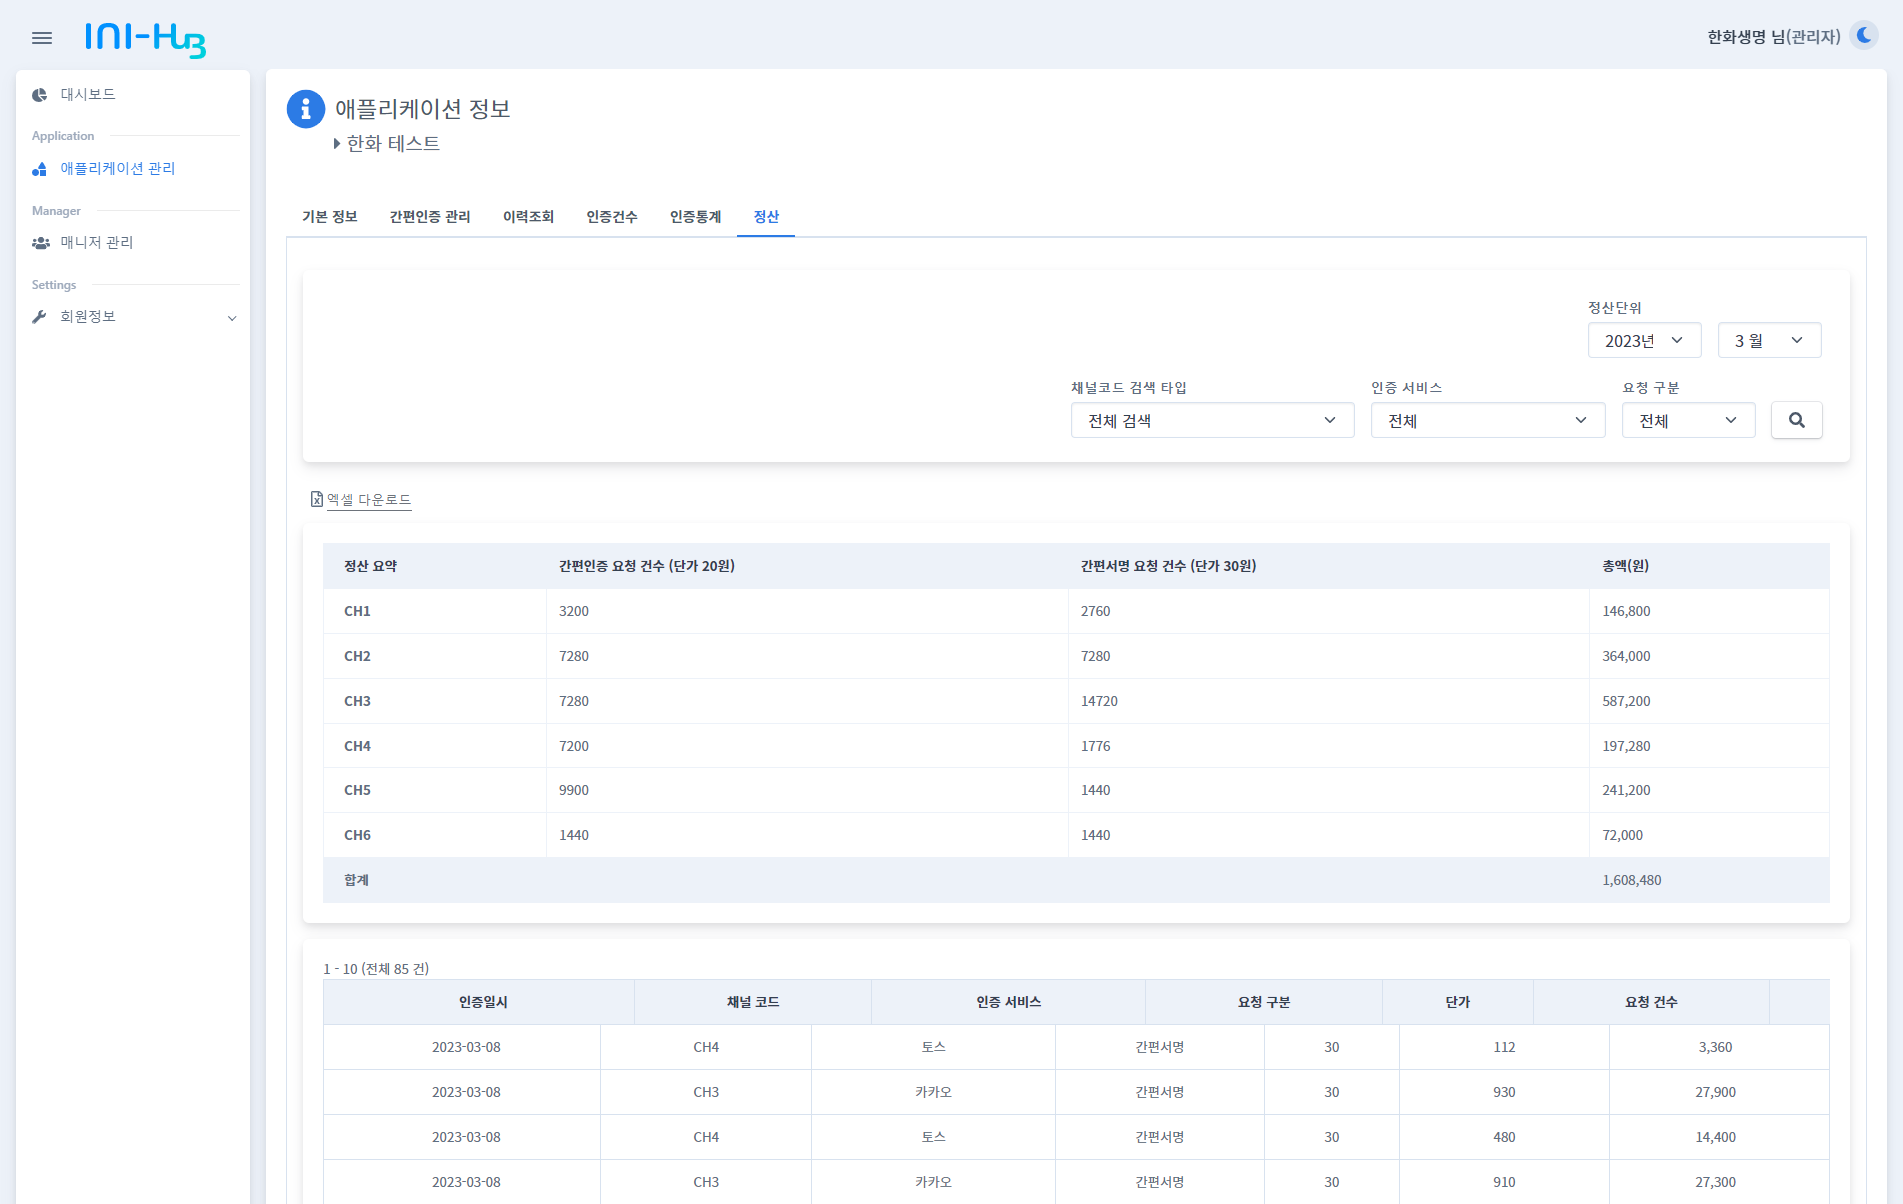Click the CH1 summary row label
Screen dimensions: 1903x1204
357,611
